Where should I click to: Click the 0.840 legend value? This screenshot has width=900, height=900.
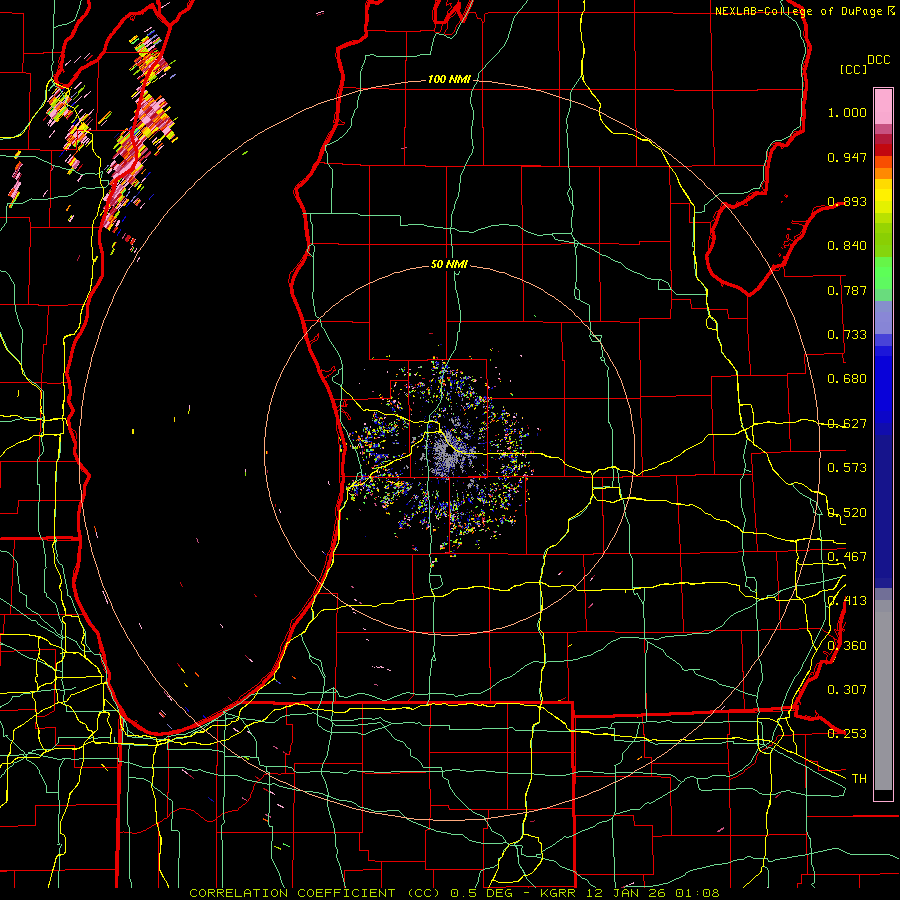[x=847, y=246]
